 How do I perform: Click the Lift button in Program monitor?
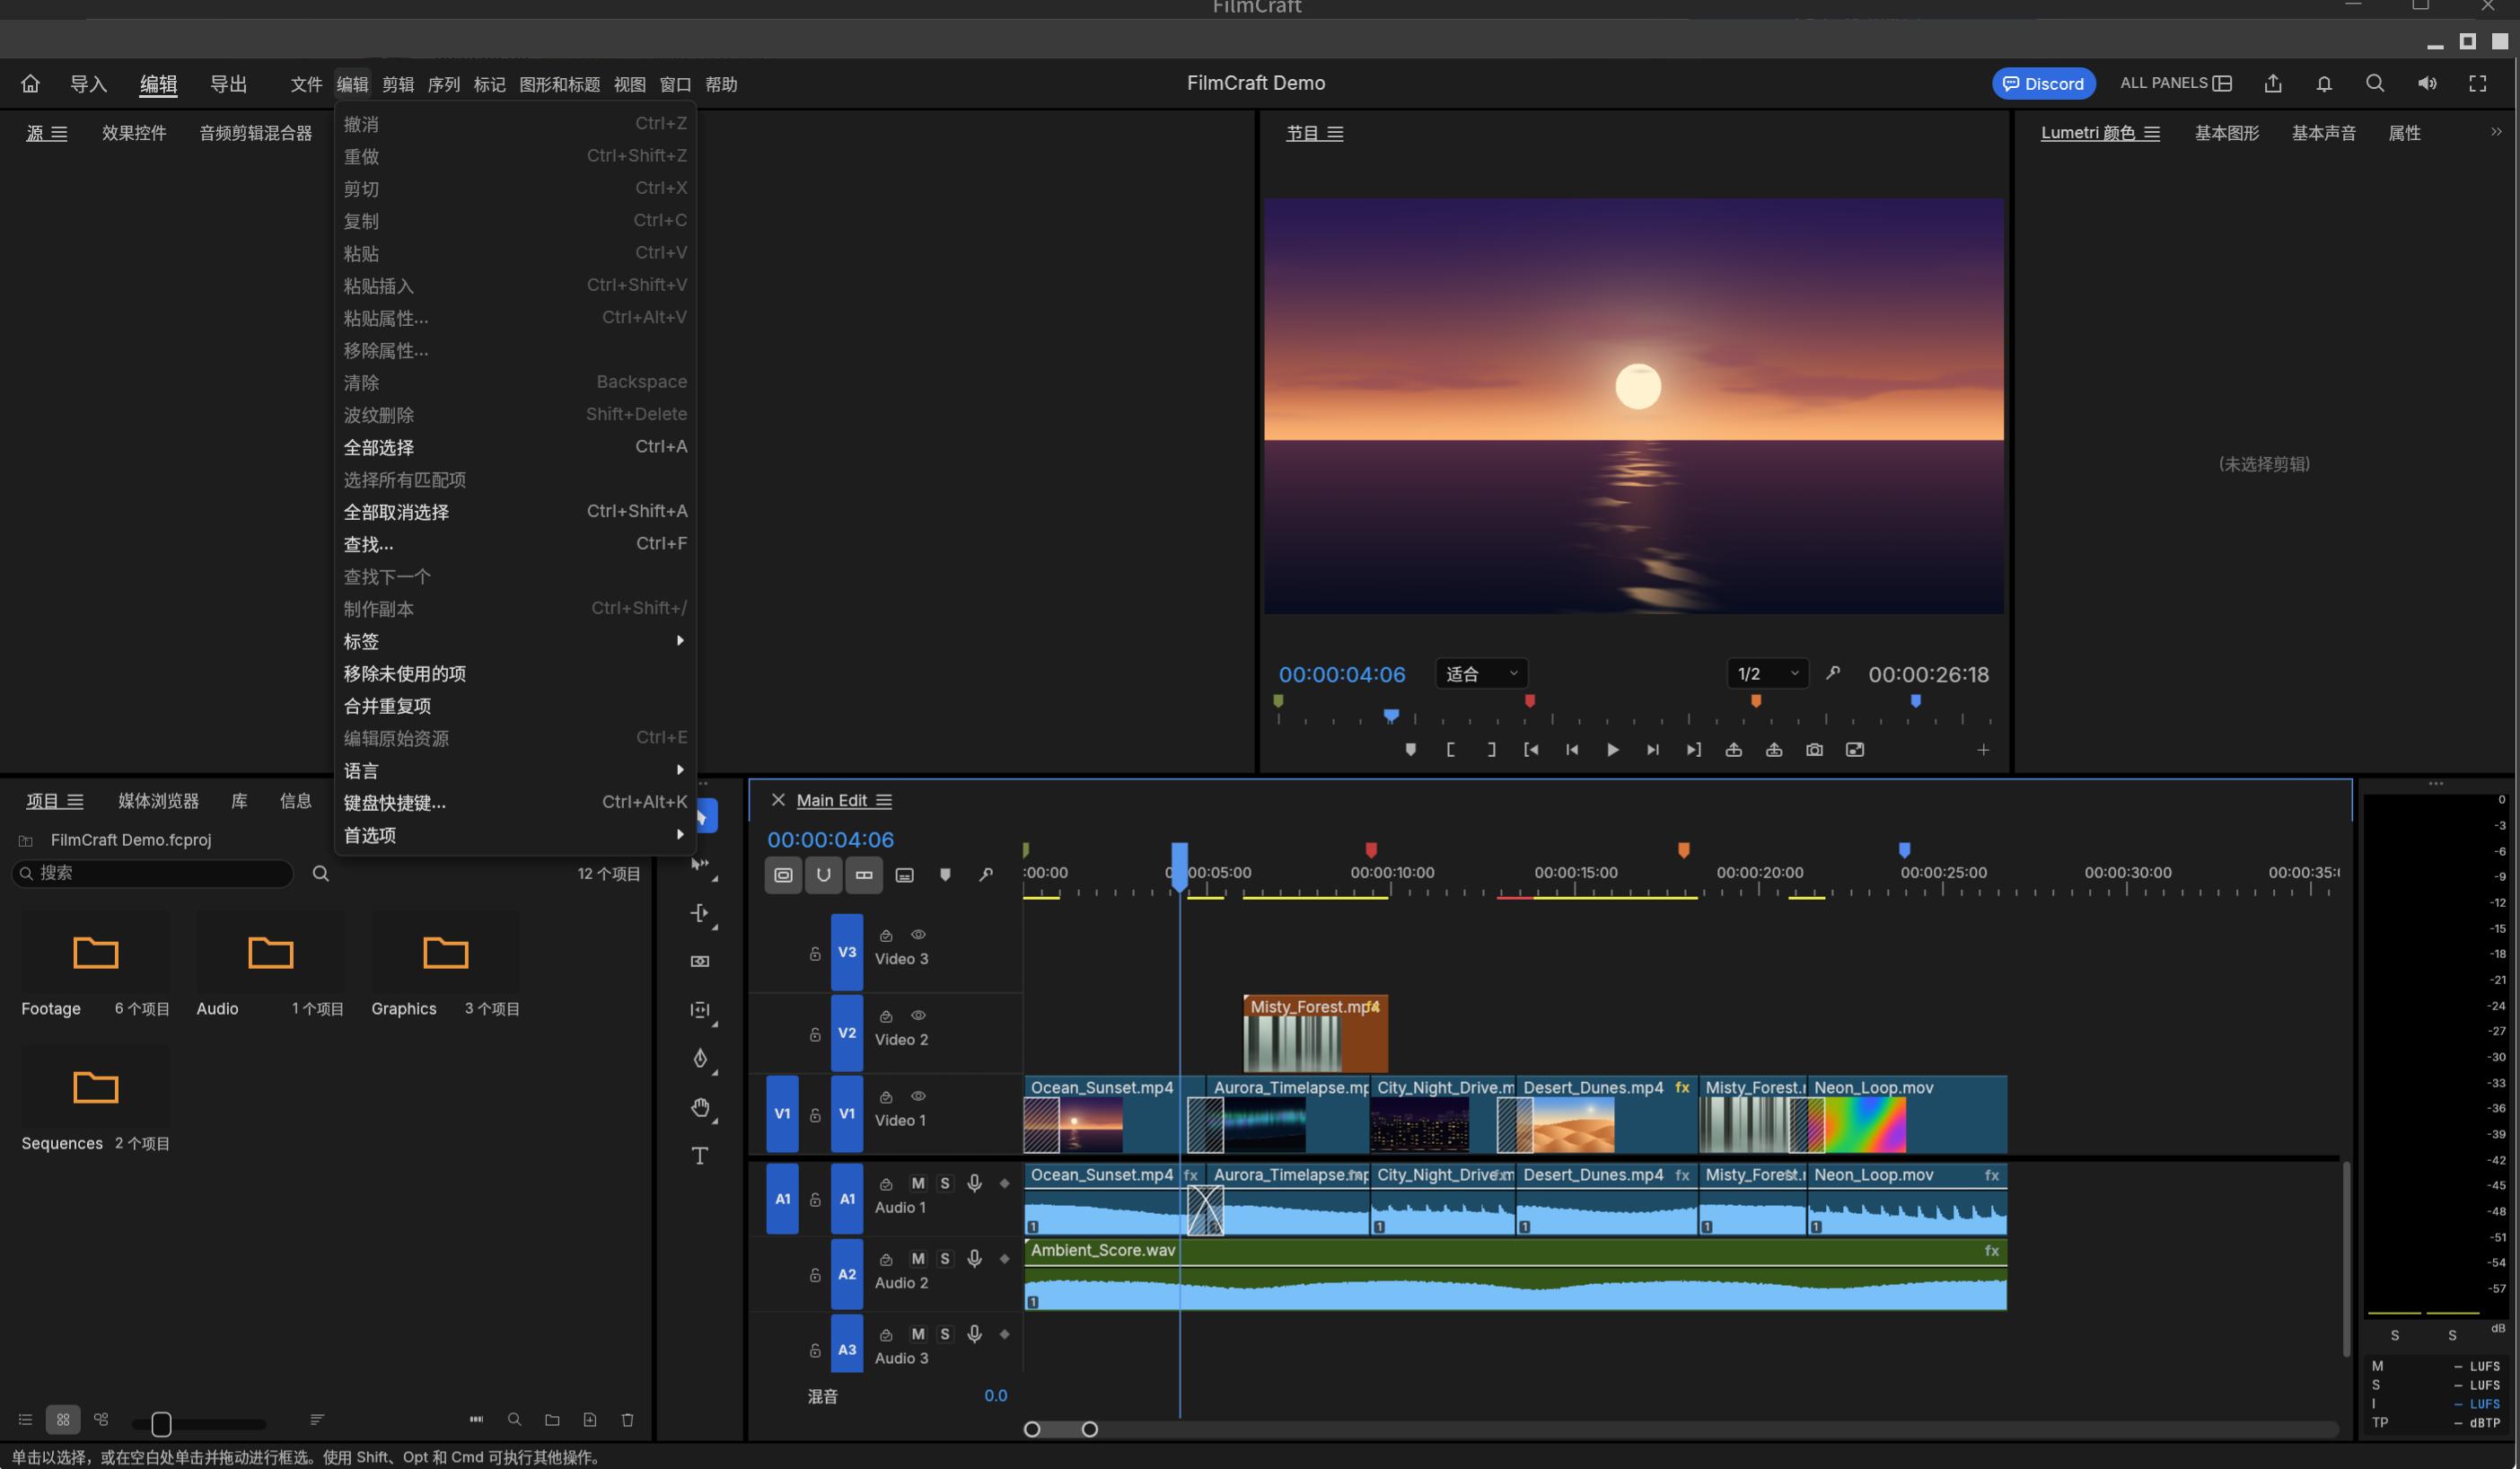point(1734,750)
